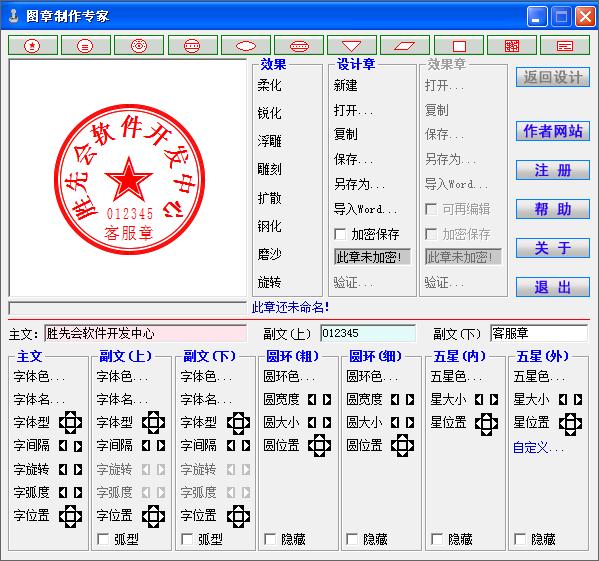Click the 注册 button
599x561 pixels.
(553, 170)
